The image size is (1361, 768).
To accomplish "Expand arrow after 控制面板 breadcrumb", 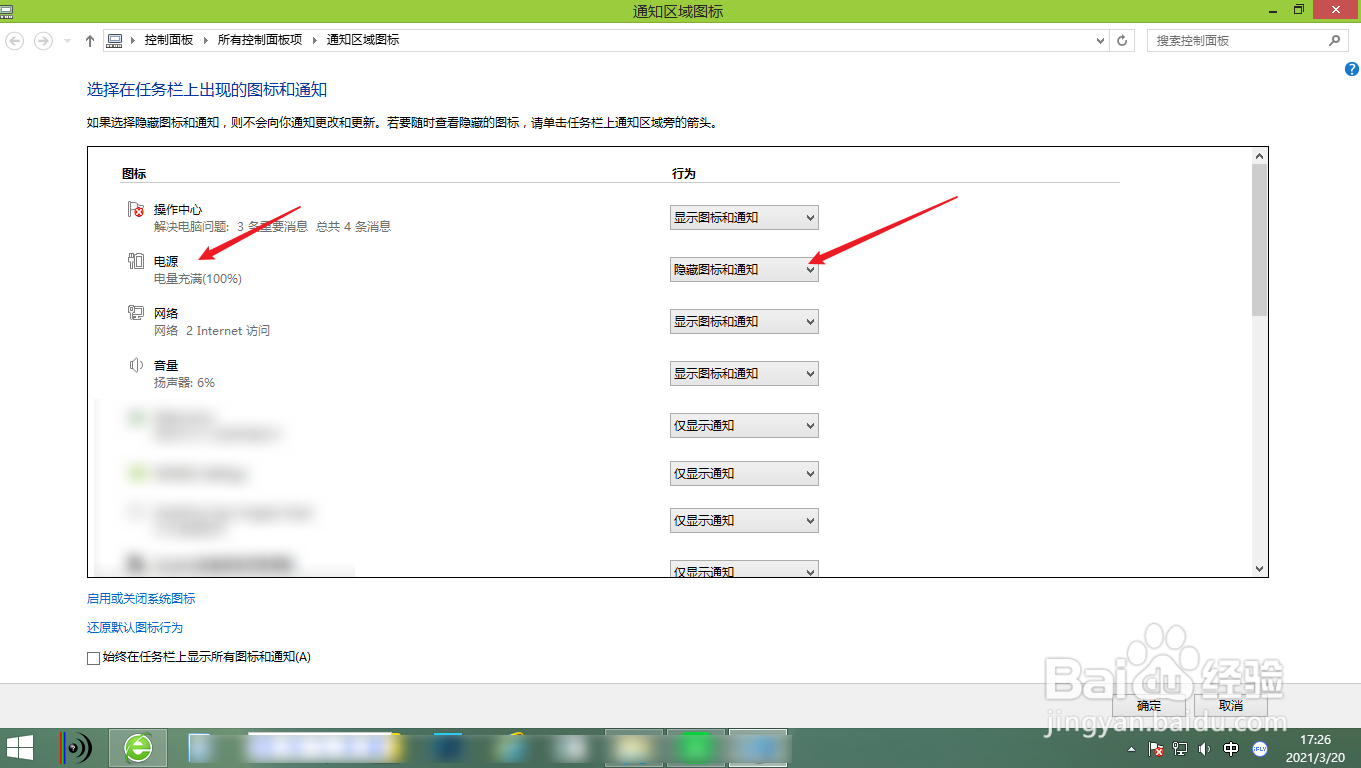I will (205, 40).
